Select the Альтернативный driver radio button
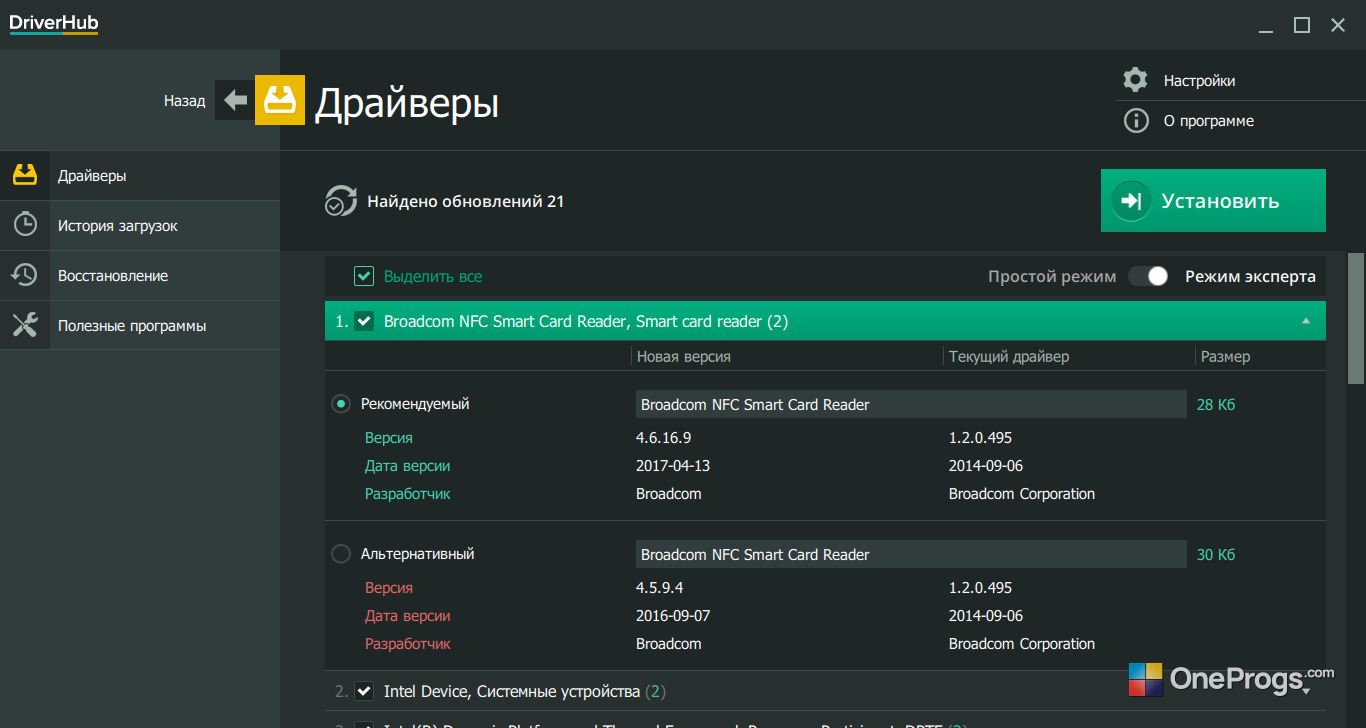This screenshot has width=1366, height=728. point(341,554)
